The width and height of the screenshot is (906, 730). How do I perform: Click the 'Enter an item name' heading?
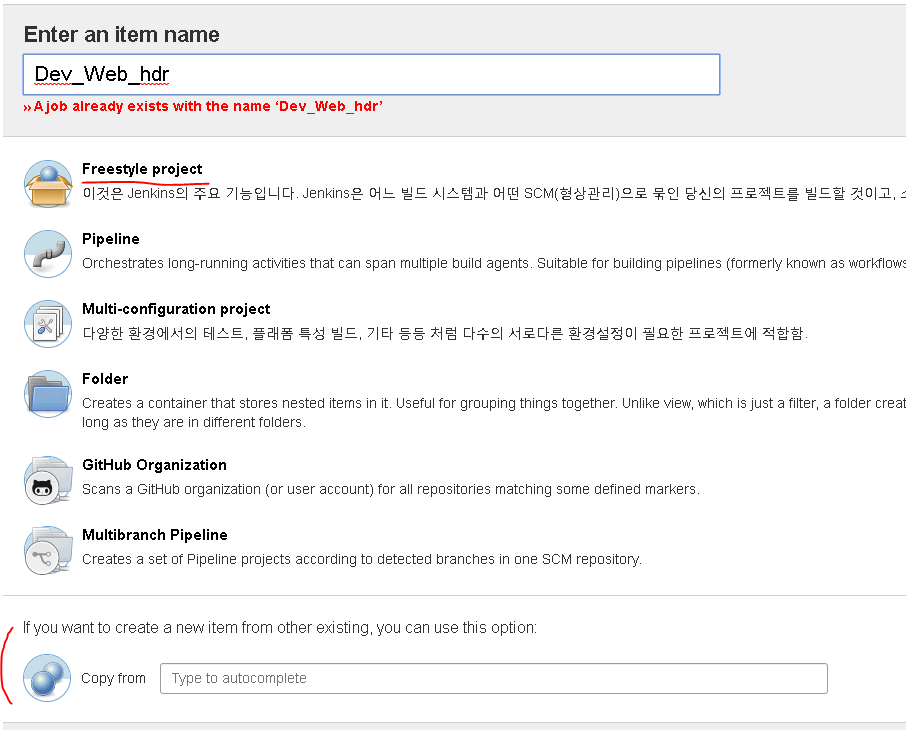[122, 35]
